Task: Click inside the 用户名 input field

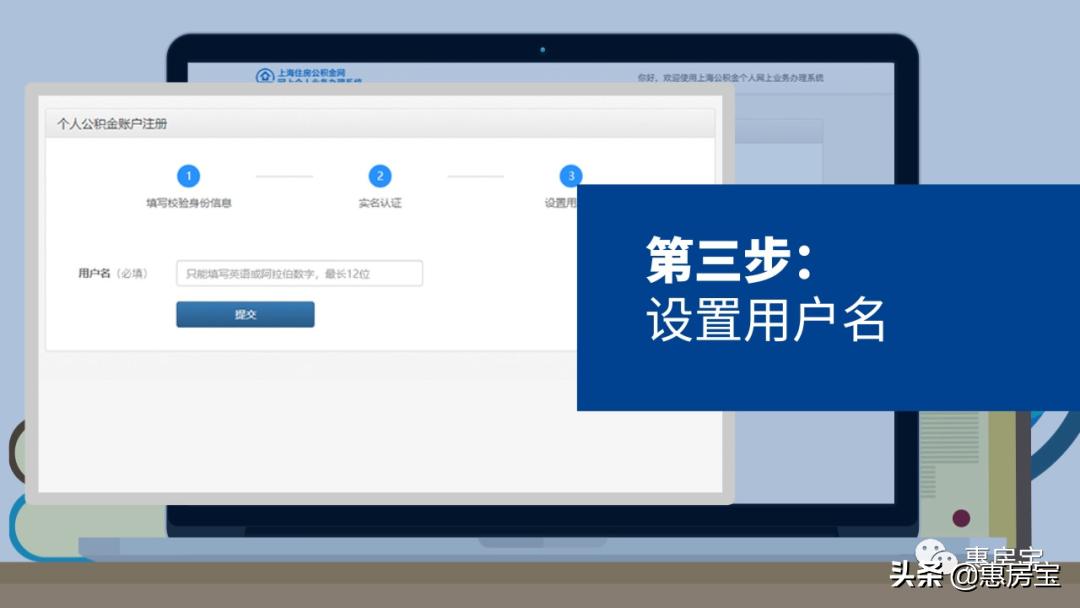Action: point(300,273)
